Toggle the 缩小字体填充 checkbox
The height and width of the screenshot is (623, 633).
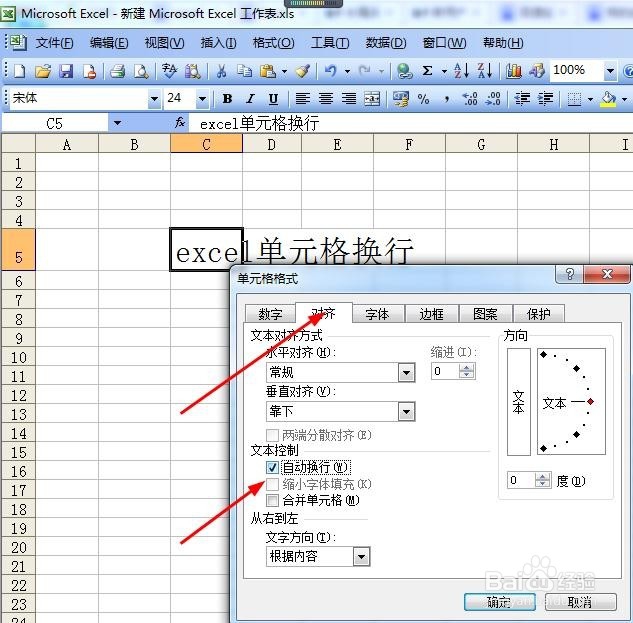272,484
